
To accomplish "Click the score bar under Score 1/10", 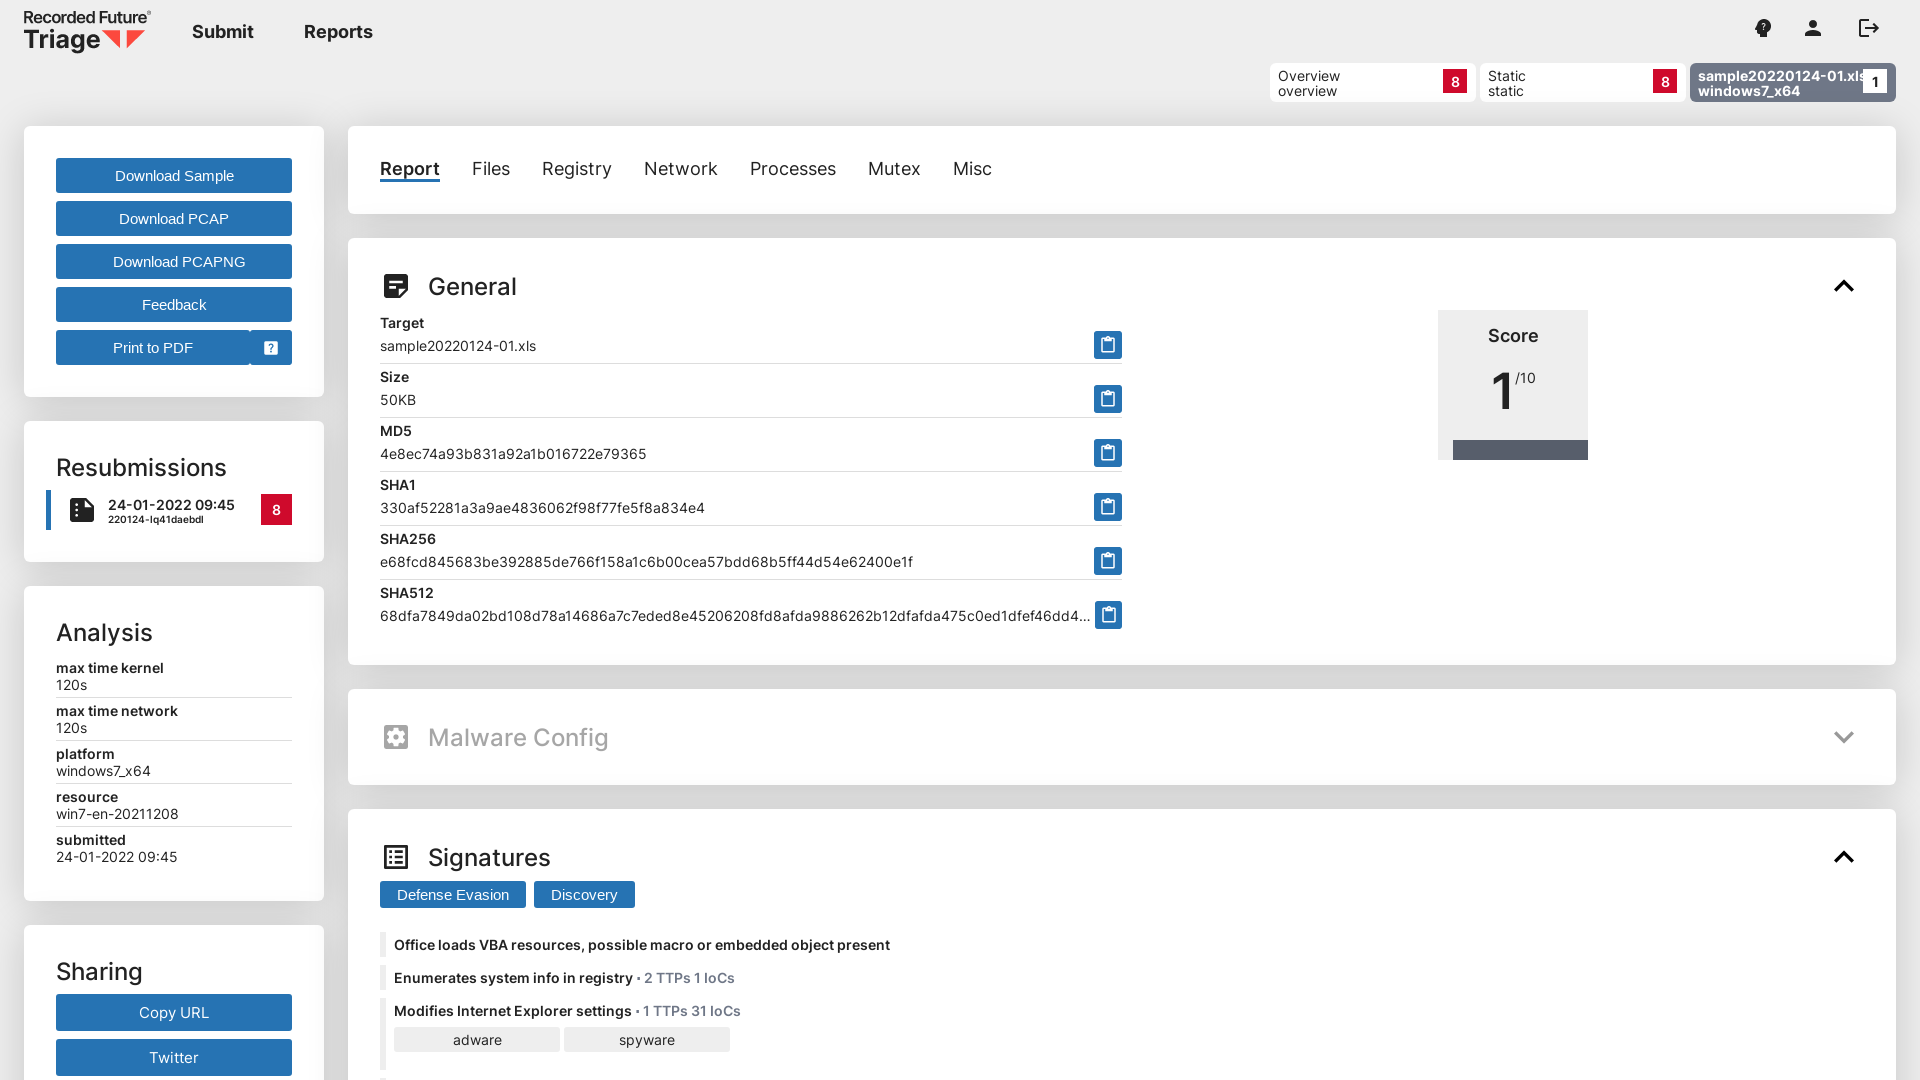I will click(x=1520, y=450).
